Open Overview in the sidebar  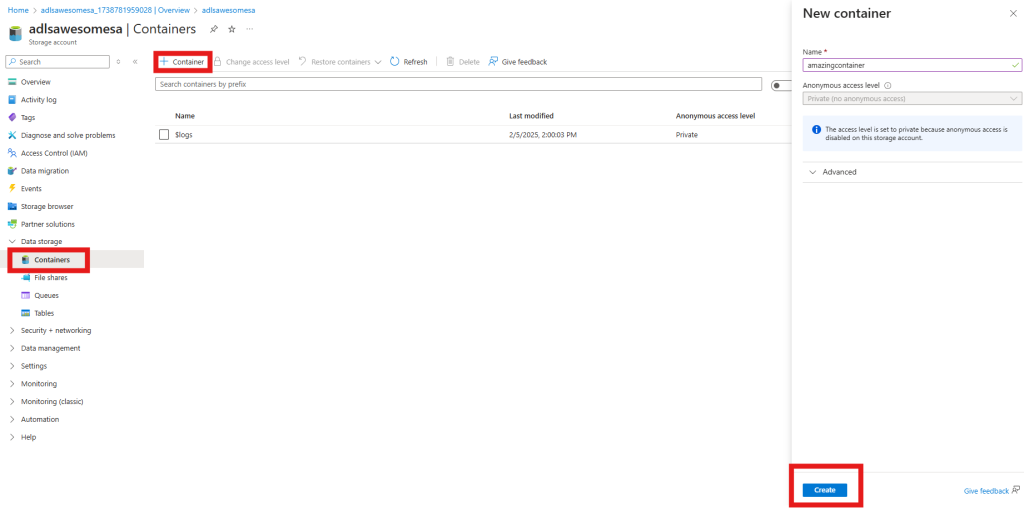point(35,82)
